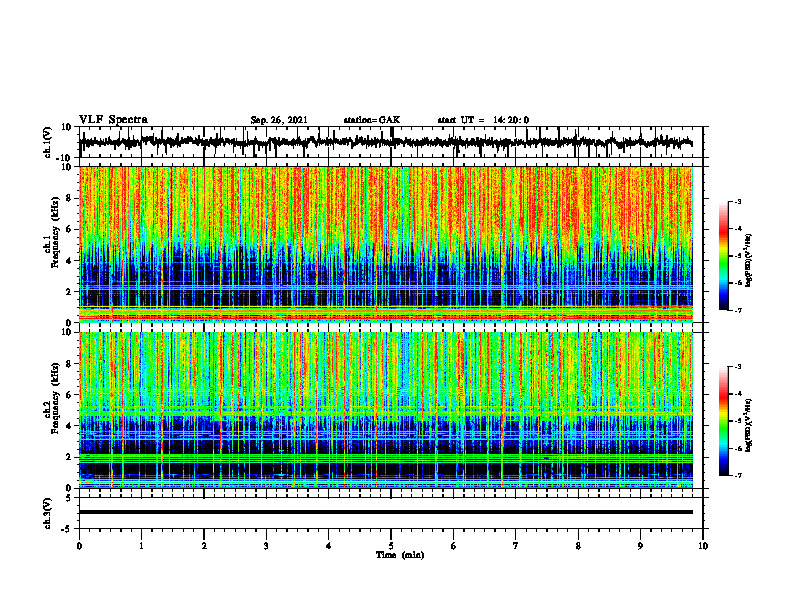Click the "6" kHz tick on ch.2 spectrogram

pos(69,395)
